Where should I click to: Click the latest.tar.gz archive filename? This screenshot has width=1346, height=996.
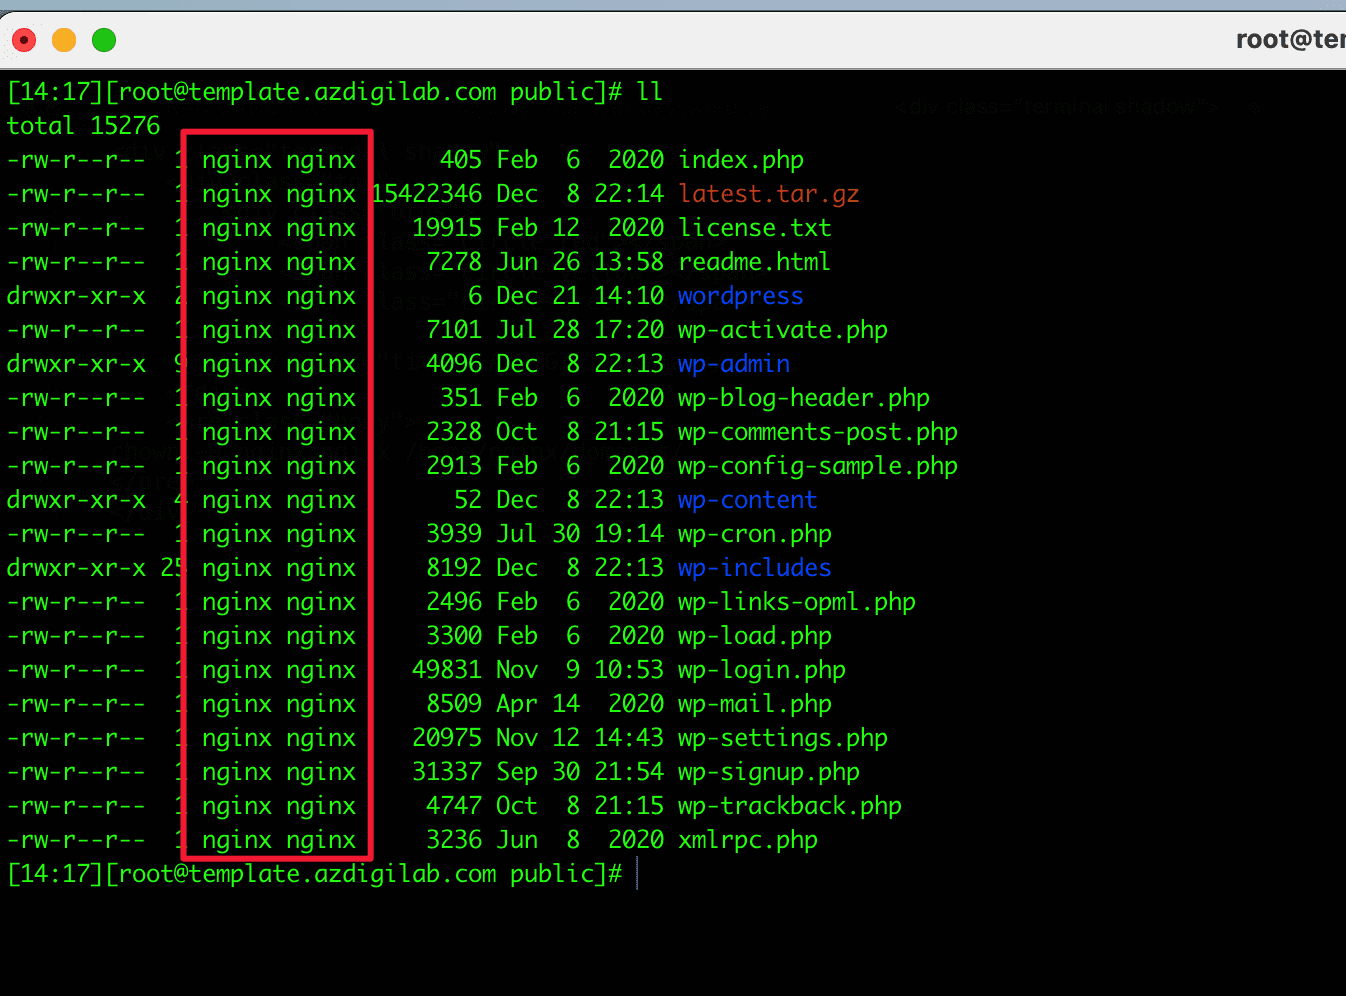768,194
